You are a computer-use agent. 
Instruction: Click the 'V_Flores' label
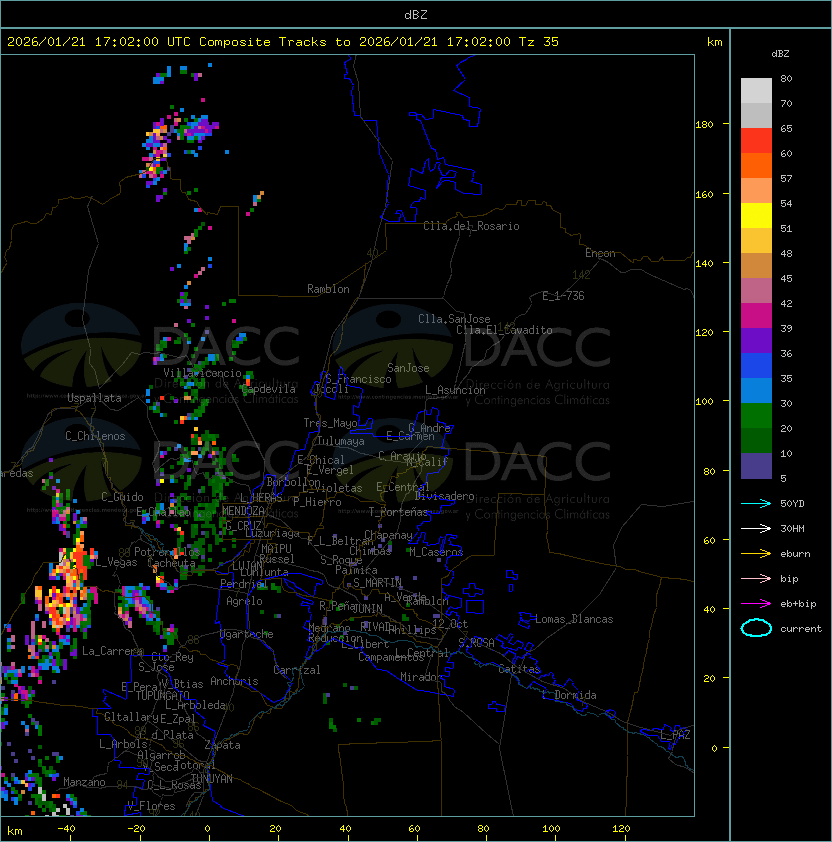[x=151, y=806]
